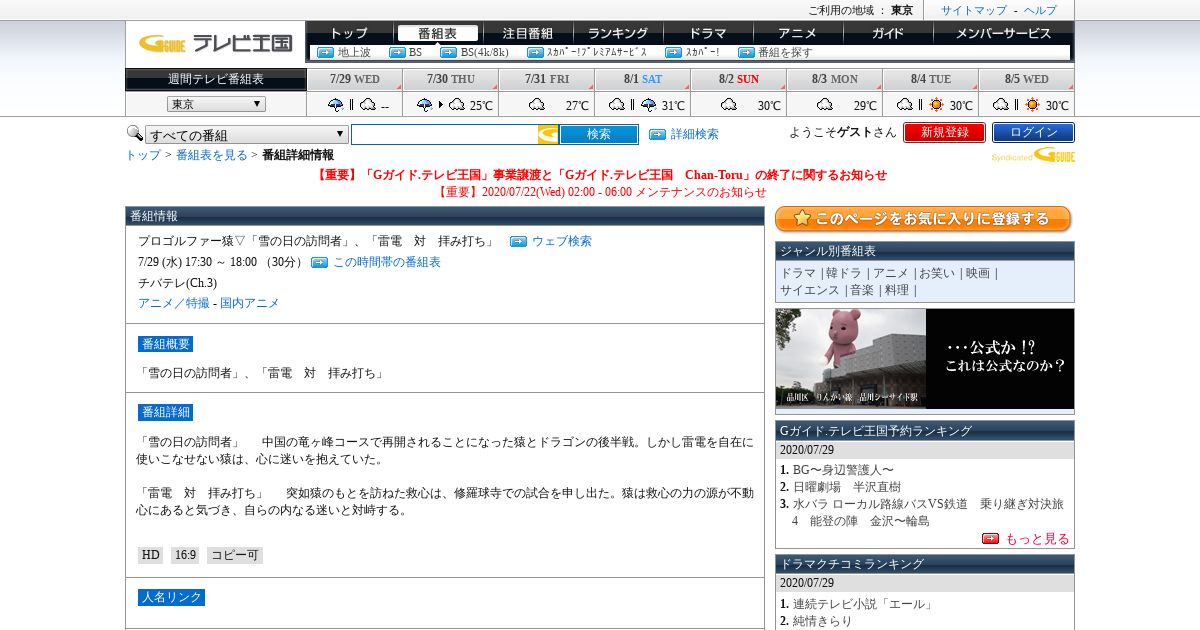Click the arrow icon beside 番組を探す
The image size is (1200, 630).
point(746,52)
